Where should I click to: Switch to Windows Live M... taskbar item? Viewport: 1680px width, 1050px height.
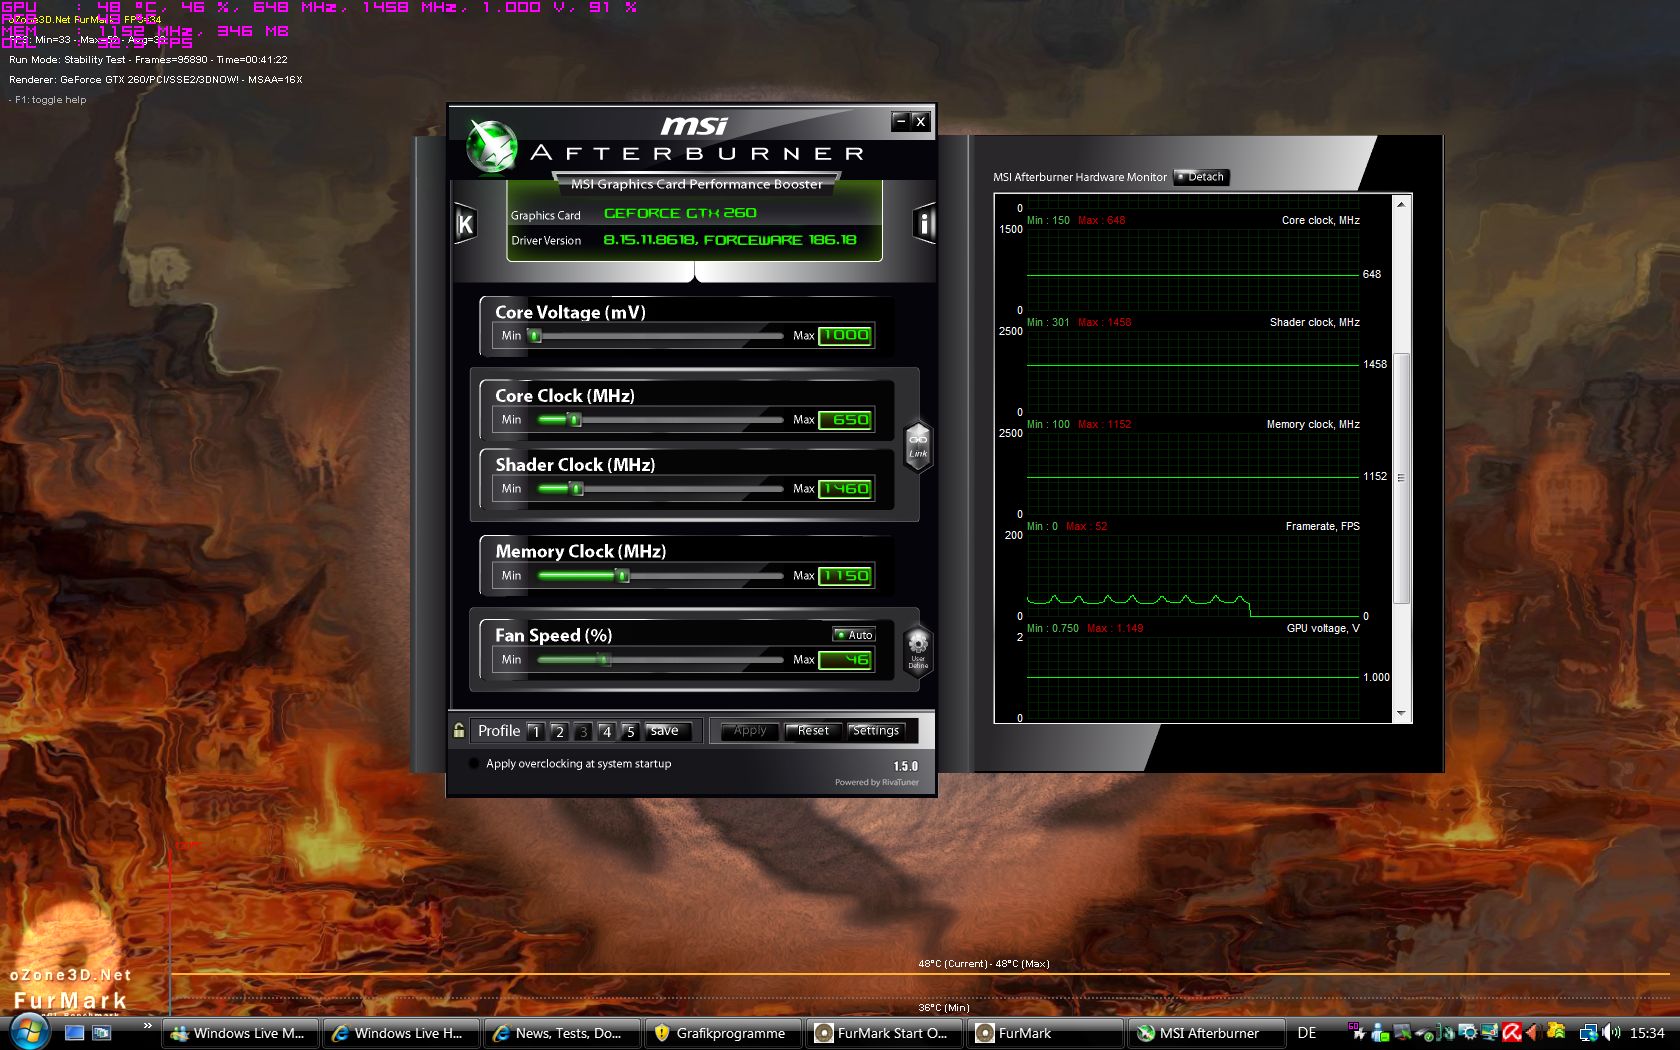(x=240, y=1033)
